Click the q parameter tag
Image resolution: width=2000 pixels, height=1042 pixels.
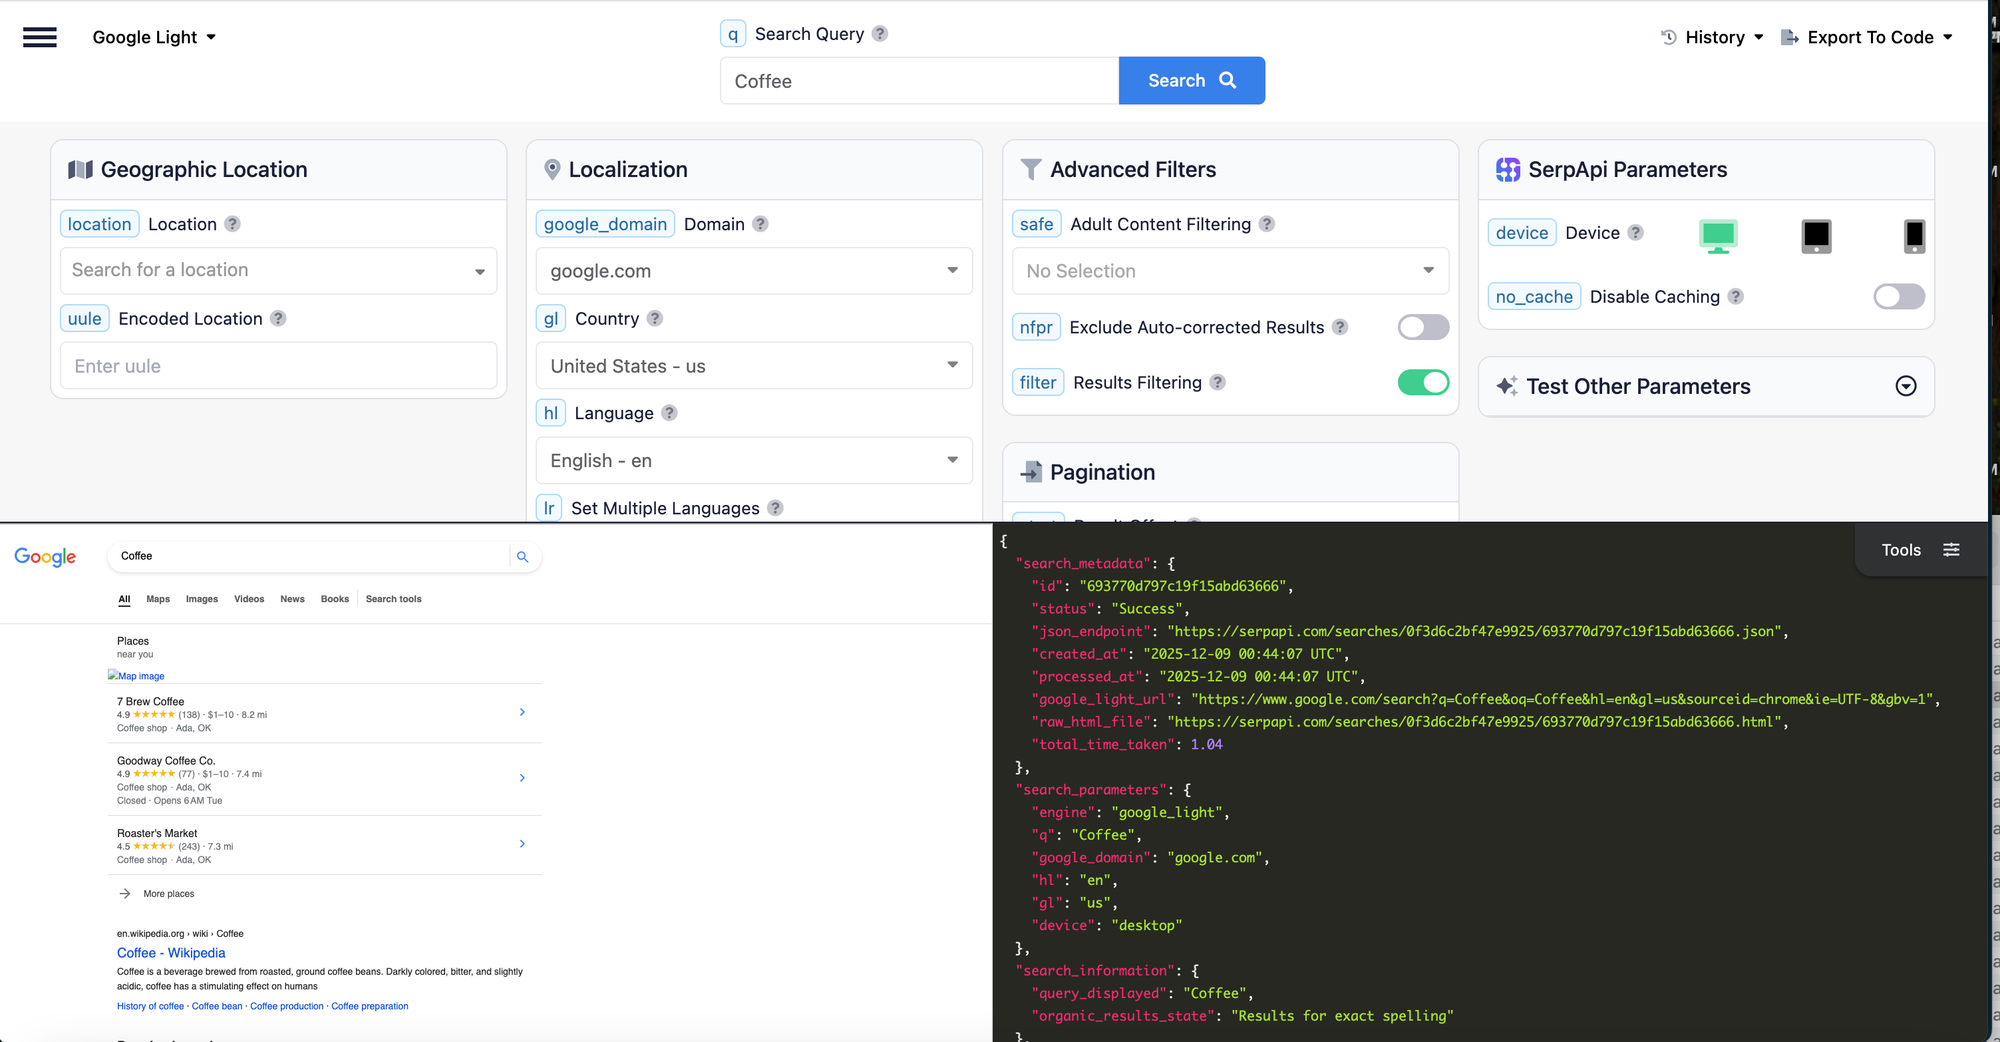tap(733, 34)
